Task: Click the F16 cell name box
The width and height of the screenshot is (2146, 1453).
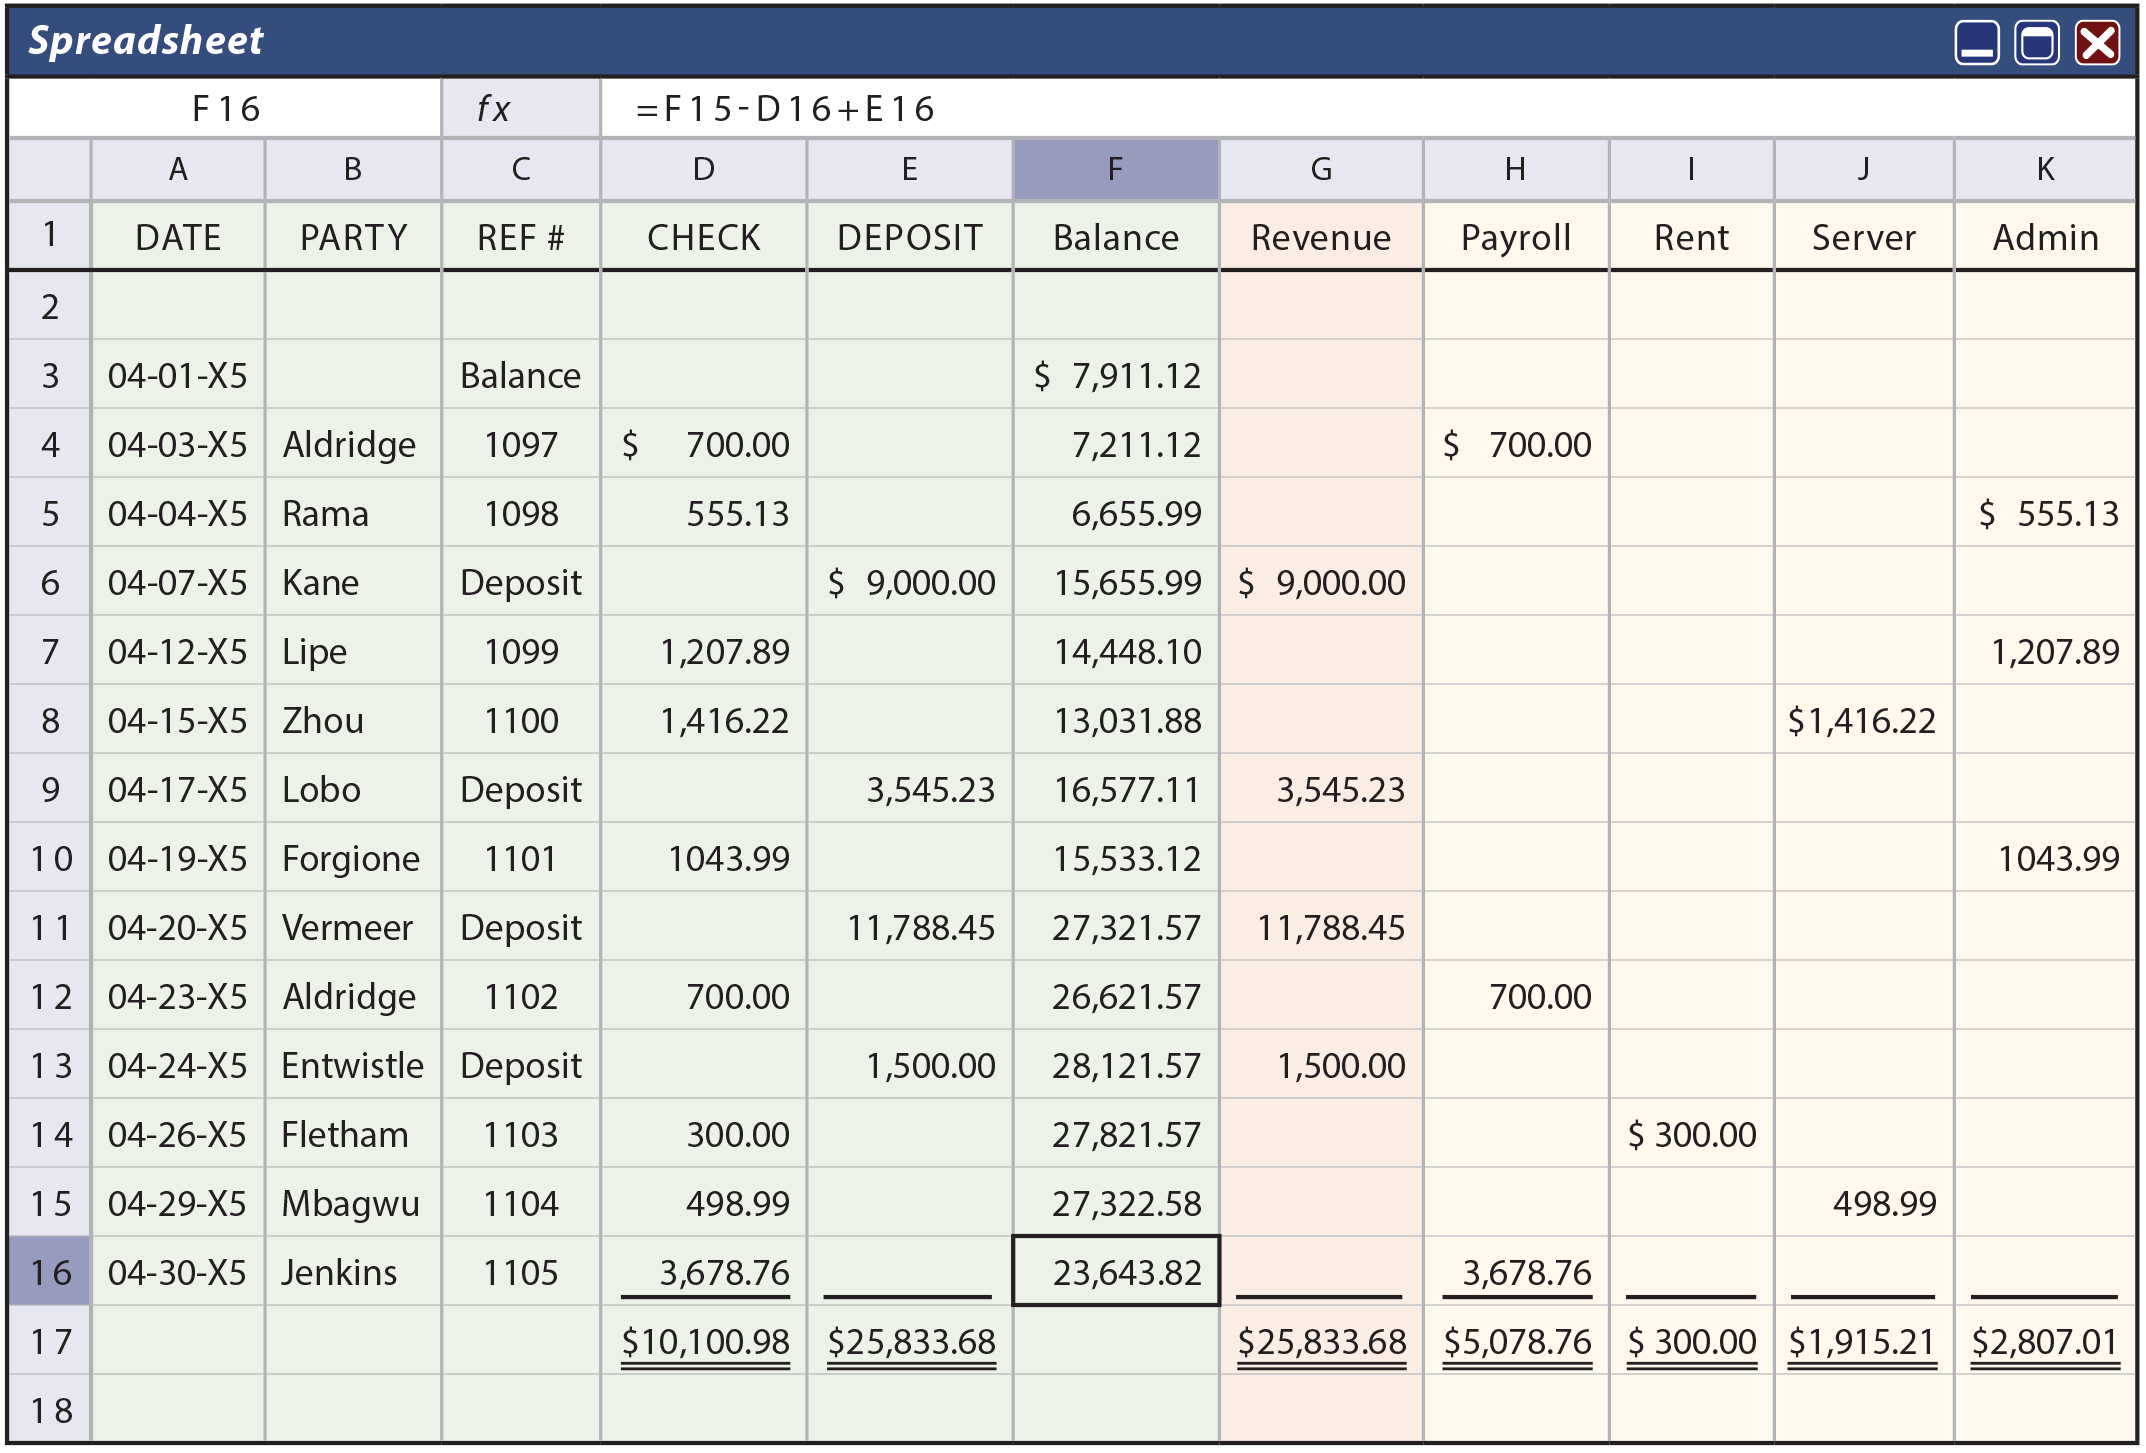Action: tap(225, 108)
